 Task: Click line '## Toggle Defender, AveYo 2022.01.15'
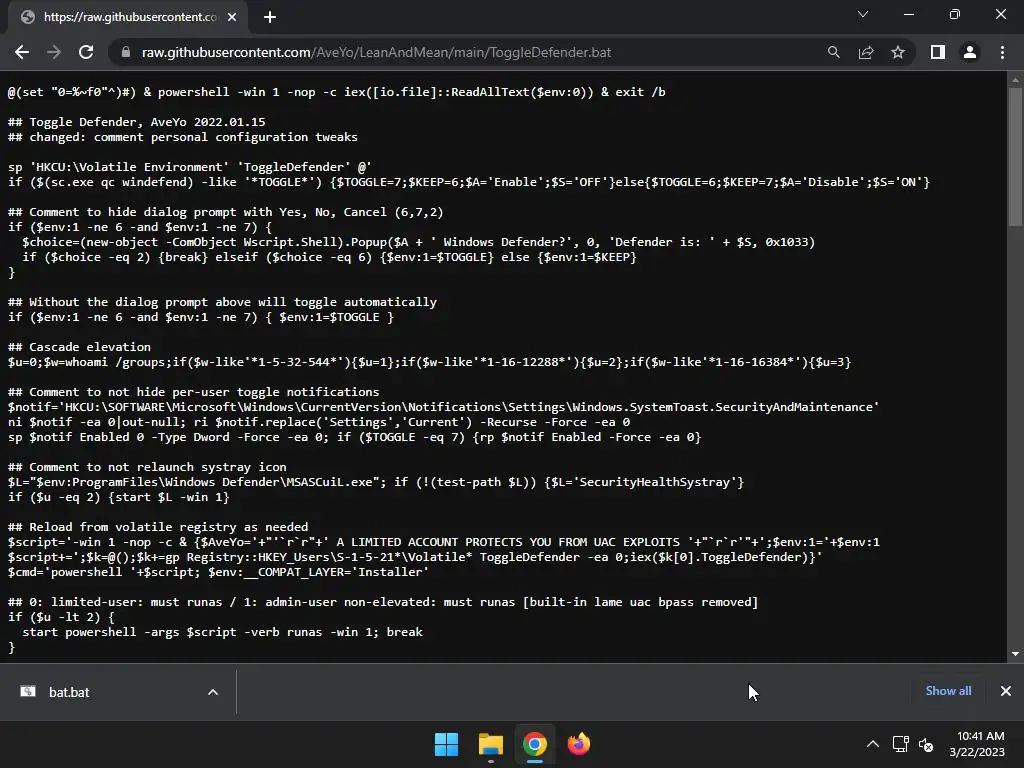pyautogui.click(x=136, y=122)
